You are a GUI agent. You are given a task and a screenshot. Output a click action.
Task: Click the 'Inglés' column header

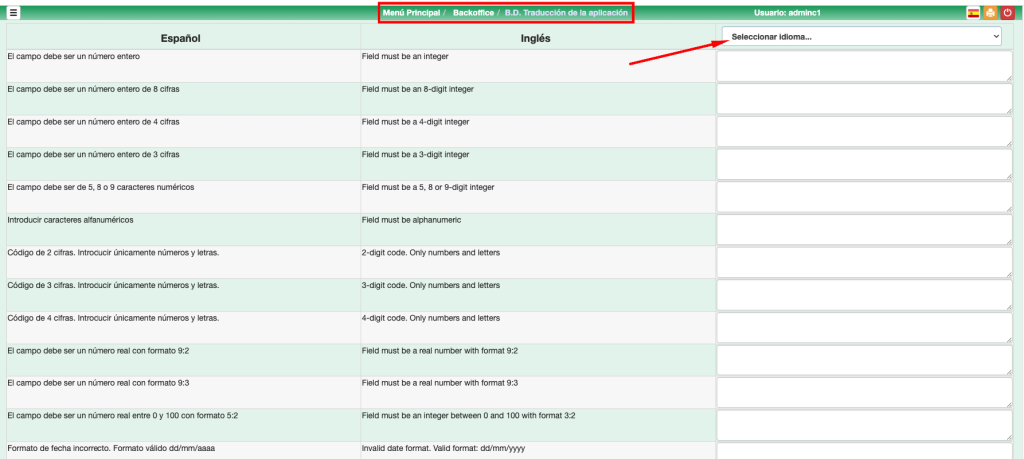(536, 38)
